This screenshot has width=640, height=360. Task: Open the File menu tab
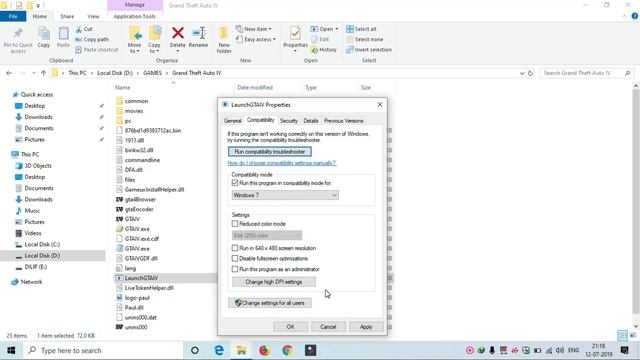point(13,16)
